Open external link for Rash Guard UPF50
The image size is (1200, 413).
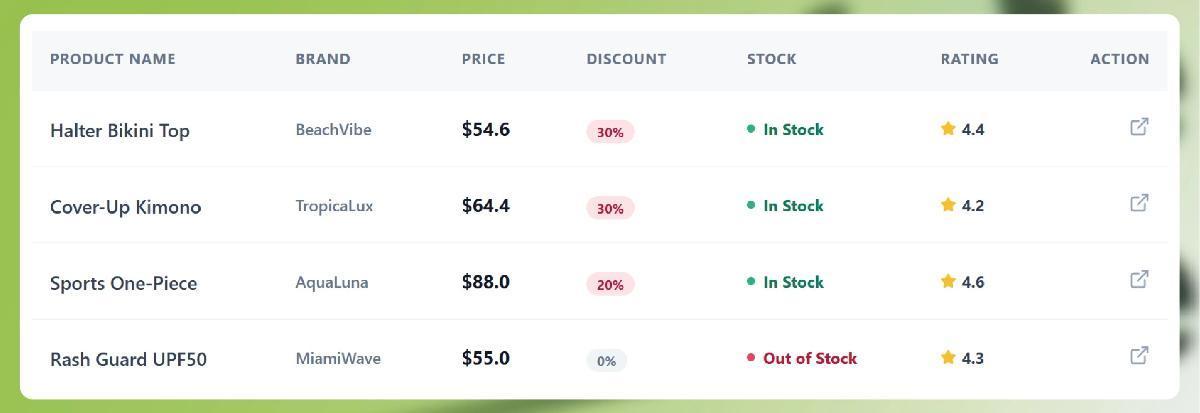pyautogui.click(x=1138, y=355)
